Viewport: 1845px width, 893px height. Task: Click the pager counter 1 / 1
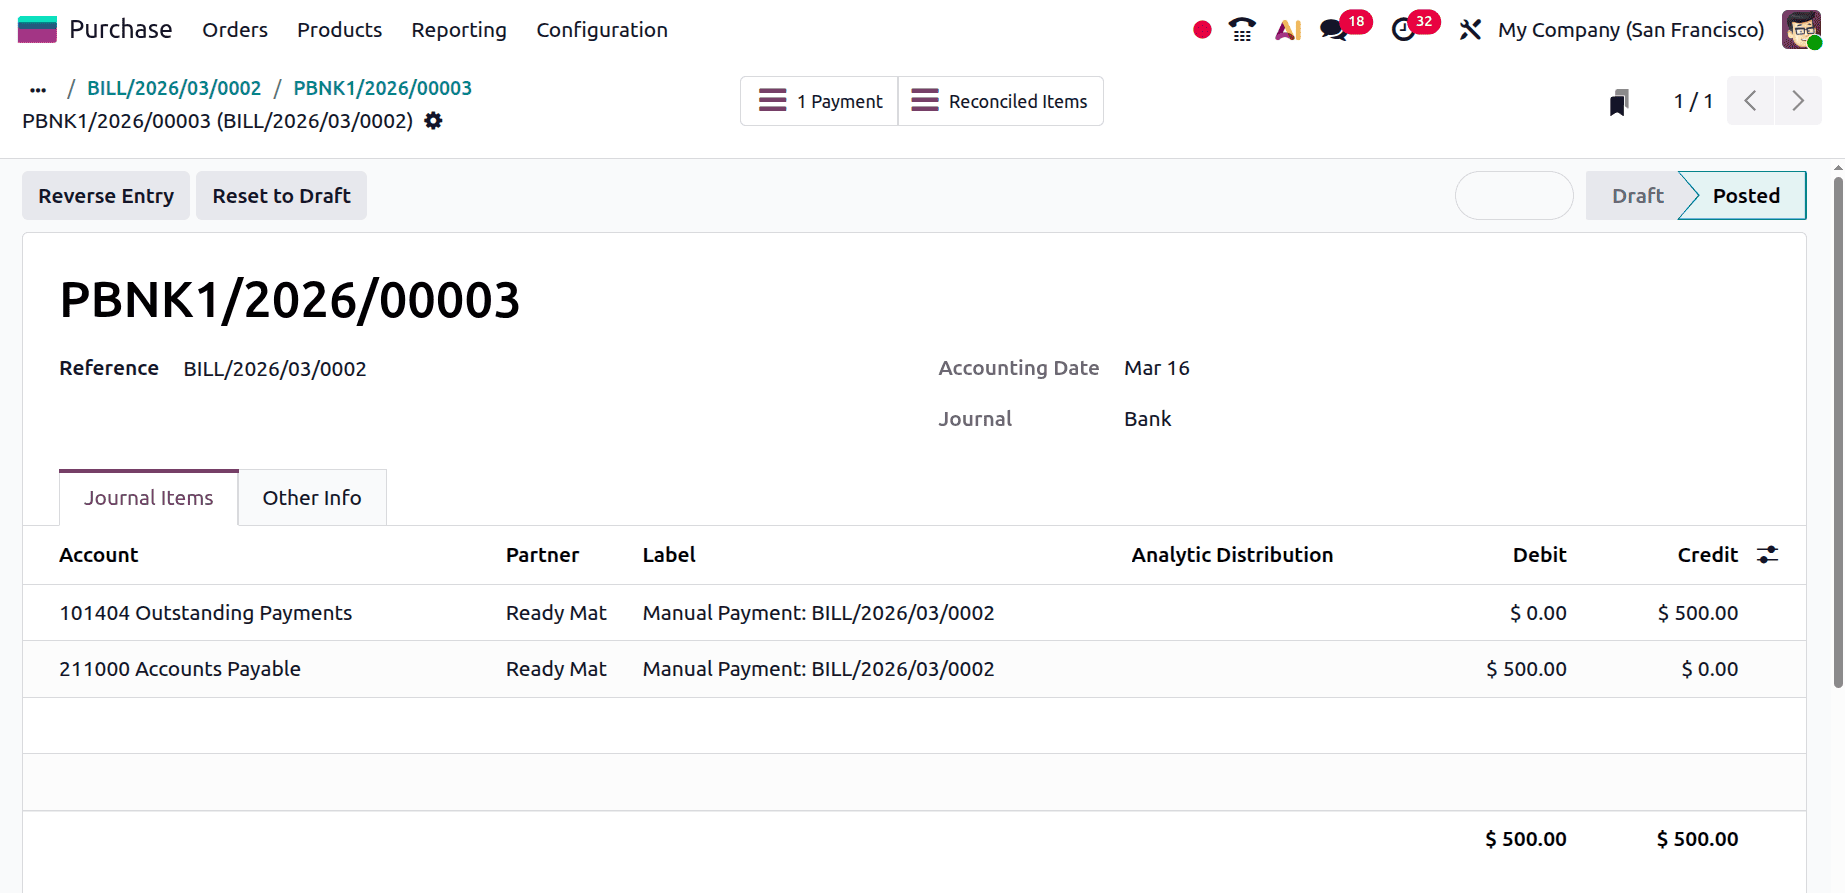tap(1693, 102)
